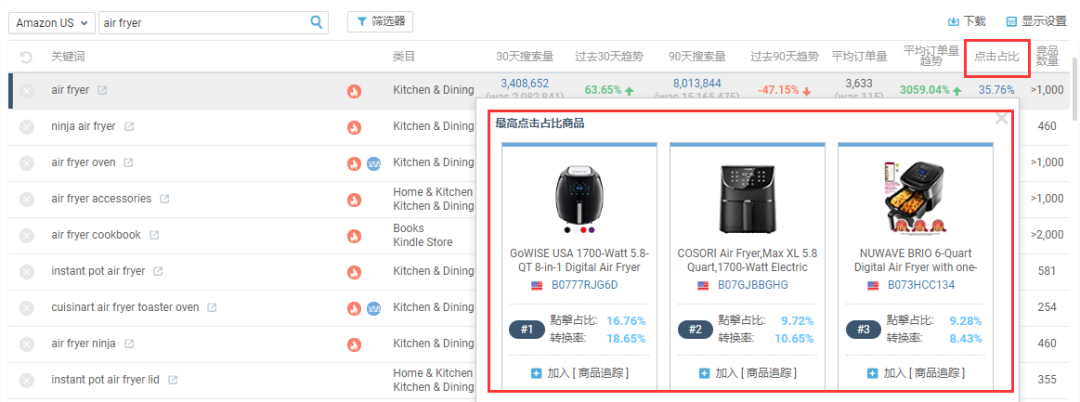Open the Amazon US marketplace dropdown
Image resolution: width=1080 pixels, height=402 pixels.
coord(52,23)
